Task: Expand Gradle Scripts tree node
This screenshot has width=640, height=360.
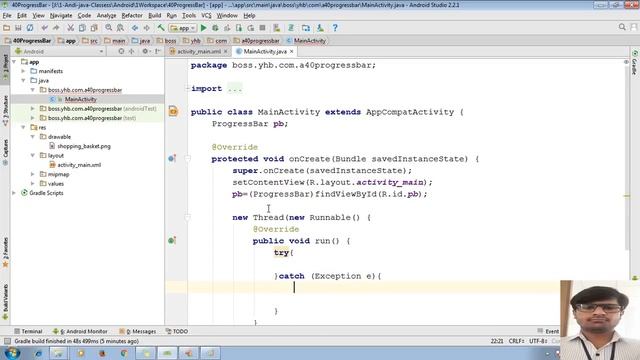Action: click(14, 193)
